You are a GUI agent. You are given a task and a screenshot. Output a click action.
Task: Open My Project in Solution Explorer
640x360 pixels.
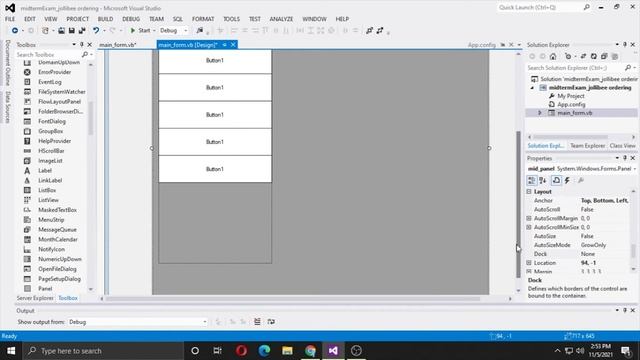coord(571,96)
